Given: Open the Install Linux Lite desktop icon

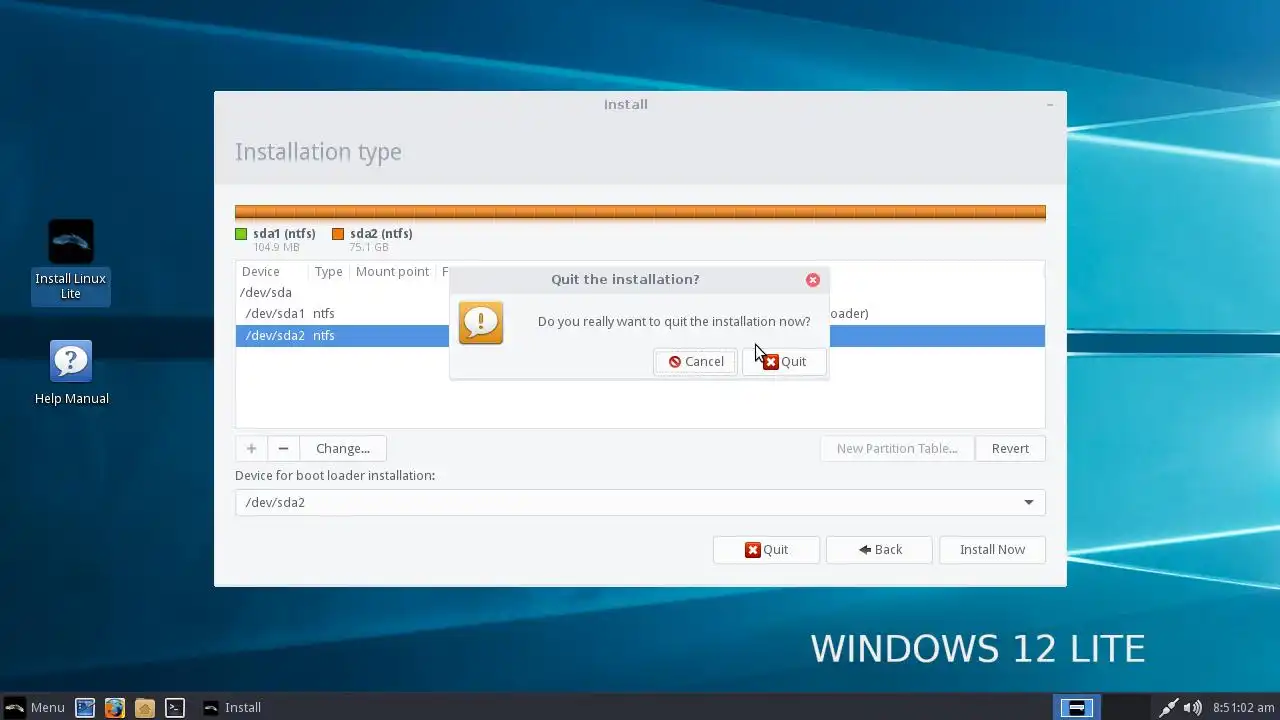Looking at the screenshot, I should click(71, 262).
